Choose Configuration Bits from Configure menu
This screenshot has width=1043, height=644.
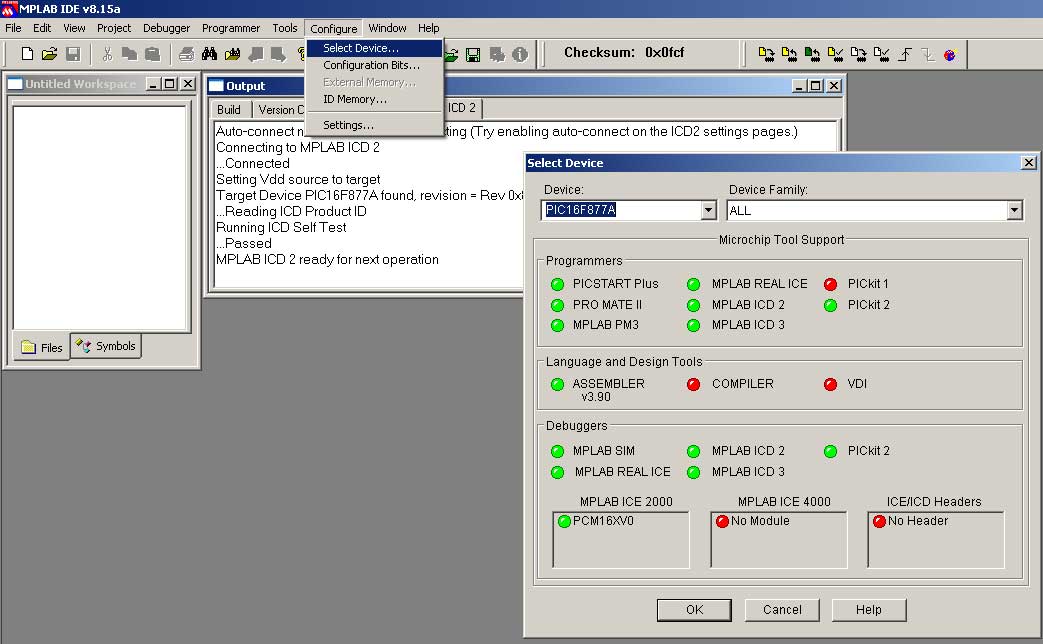click(x=371, y=65)
